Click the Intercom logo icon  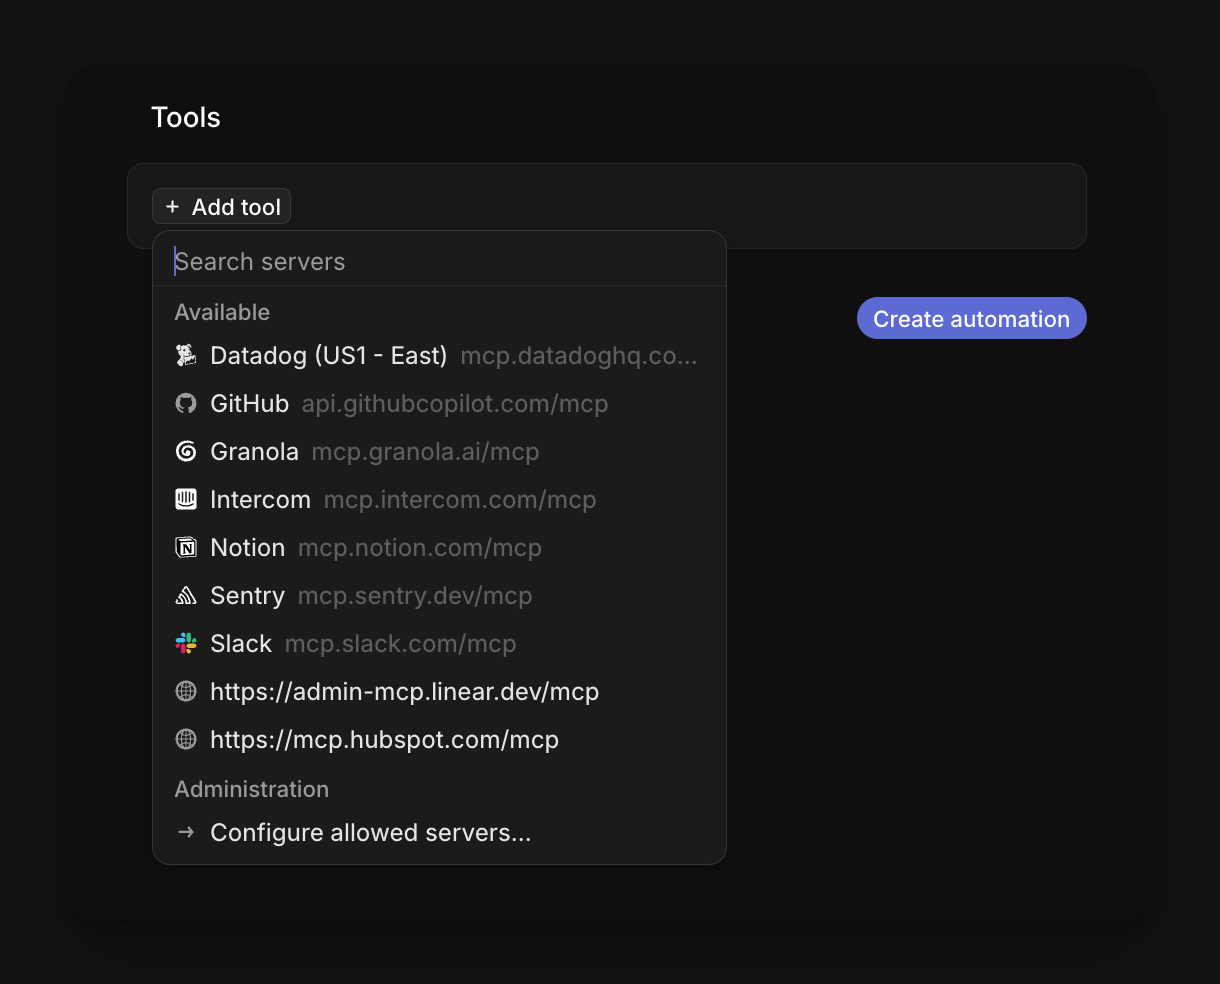coord(186,500)
